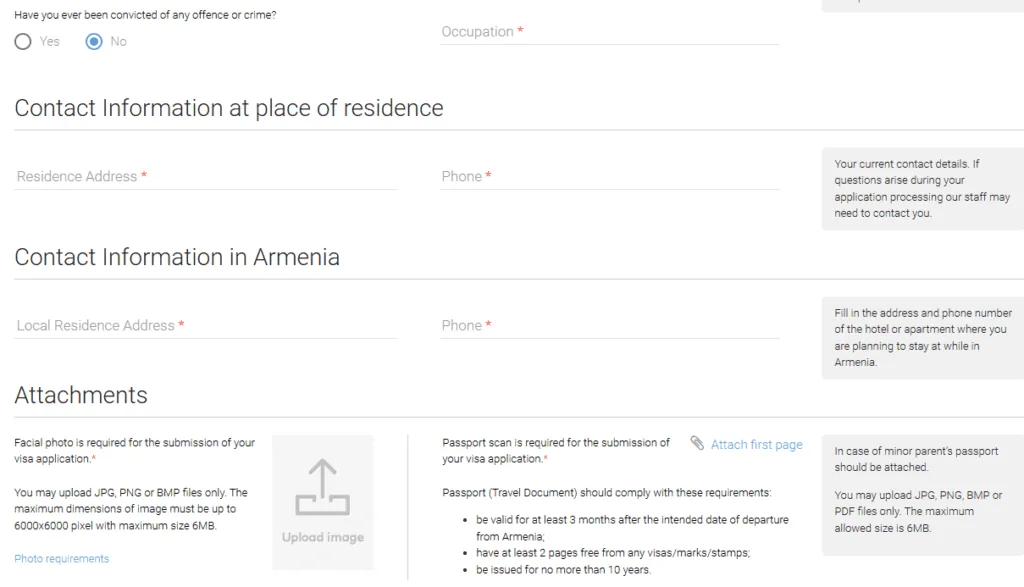Click Contact Information at place of residence heading
The width and height of the screenshot is (1024, 587).
pyautogui.click(x=229, y=108)
